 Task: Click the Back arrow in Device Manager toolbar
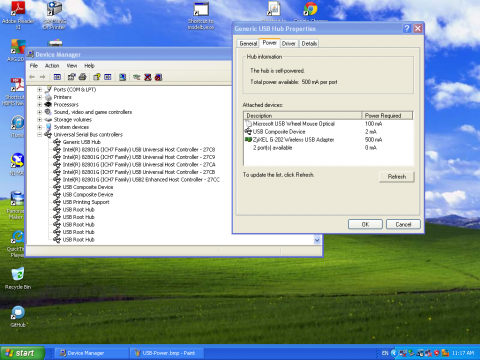32,77
